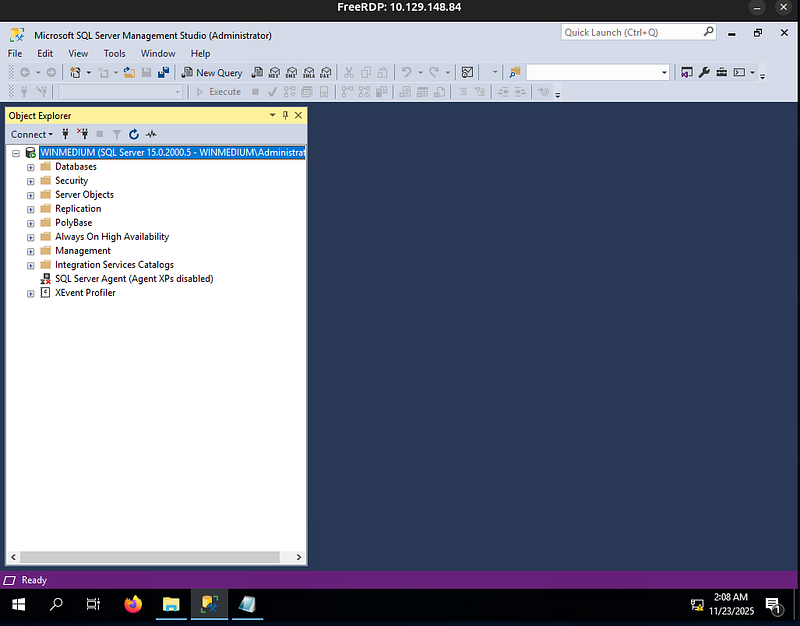Viewport: 800px width, 626px height.
Task: Click the scroll-right arrow in Object Explorer
Action: coord(299,557)
